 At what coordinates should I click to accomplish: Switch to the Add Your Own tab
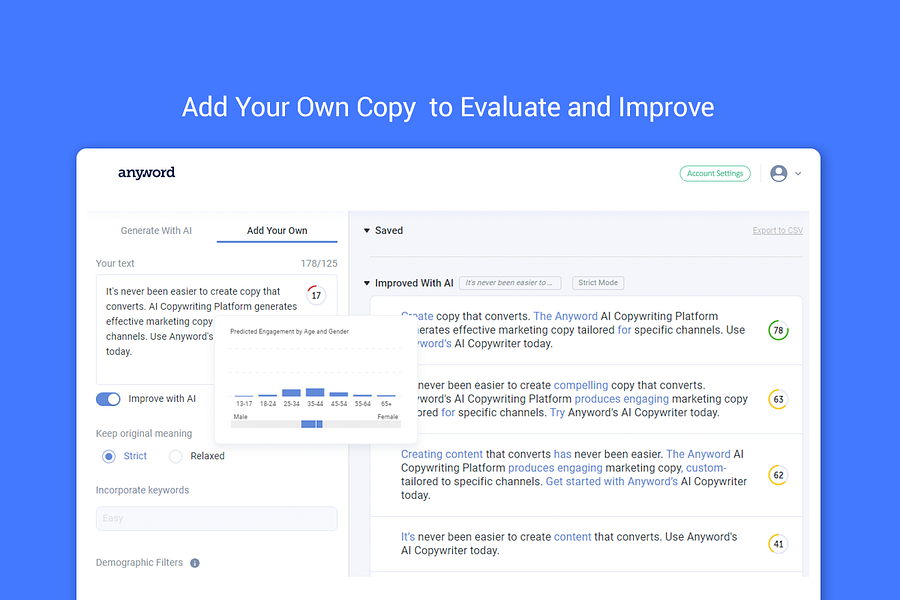(277, 230)
